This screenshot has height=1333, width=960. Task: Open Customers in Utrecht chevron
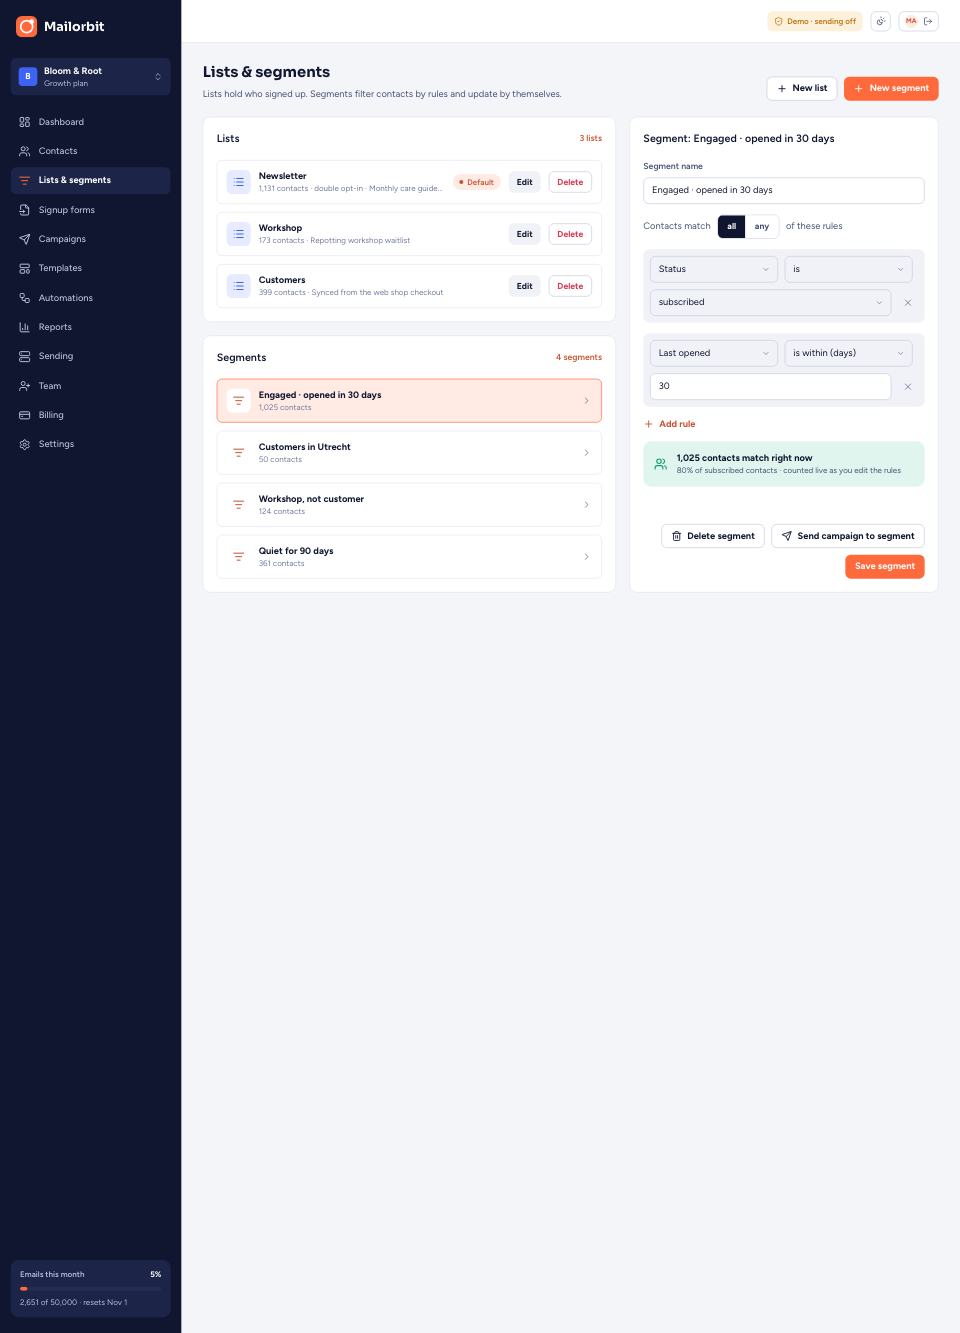click(586, 453)
